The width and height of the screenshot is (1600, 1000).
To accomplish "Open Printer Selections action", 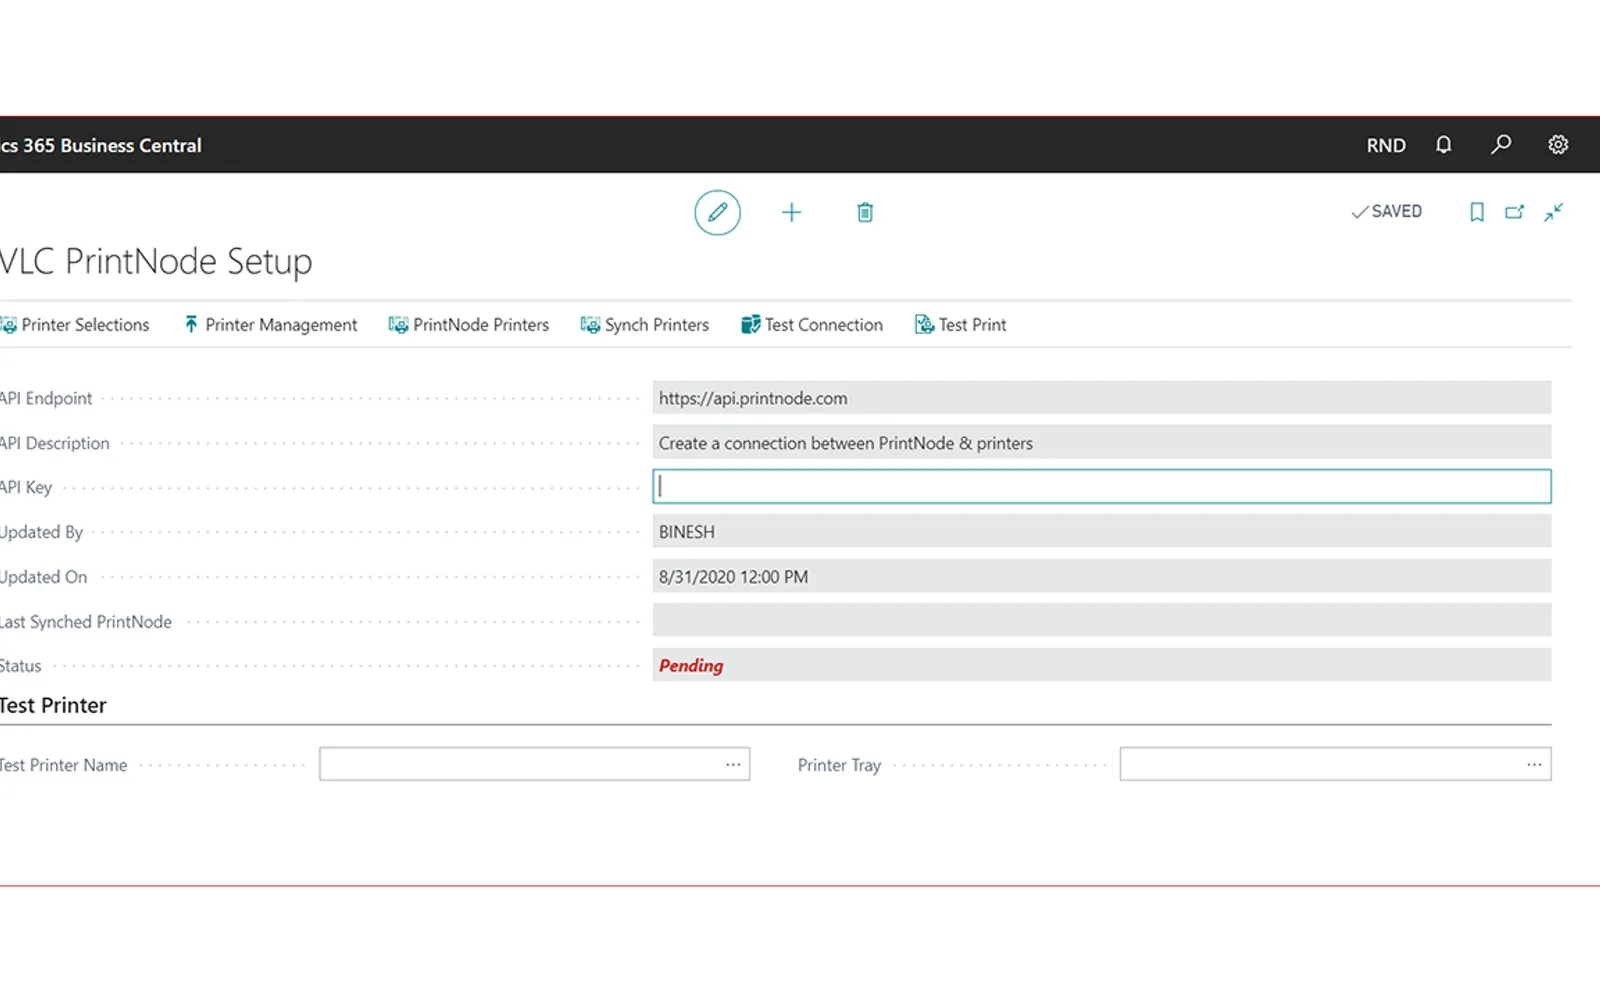I will pos(75,325).
